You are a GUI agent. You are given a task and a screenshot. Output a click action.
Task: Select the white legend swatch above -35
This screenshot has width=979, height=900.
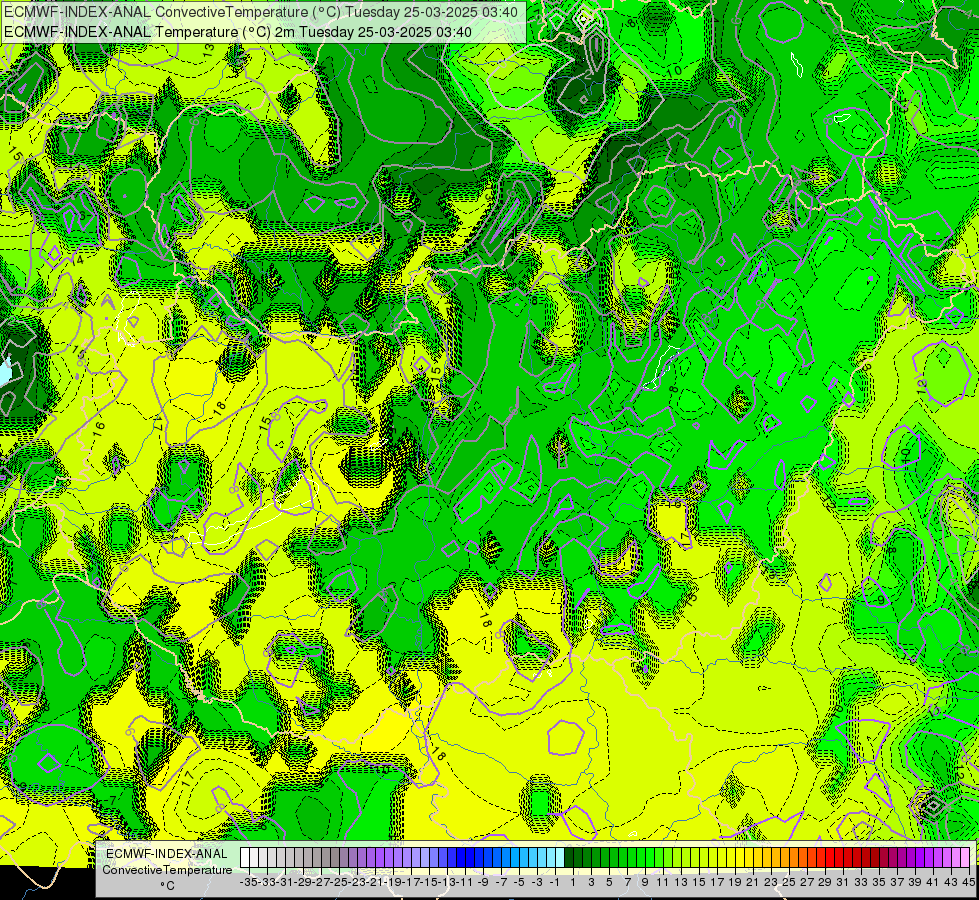244,858
